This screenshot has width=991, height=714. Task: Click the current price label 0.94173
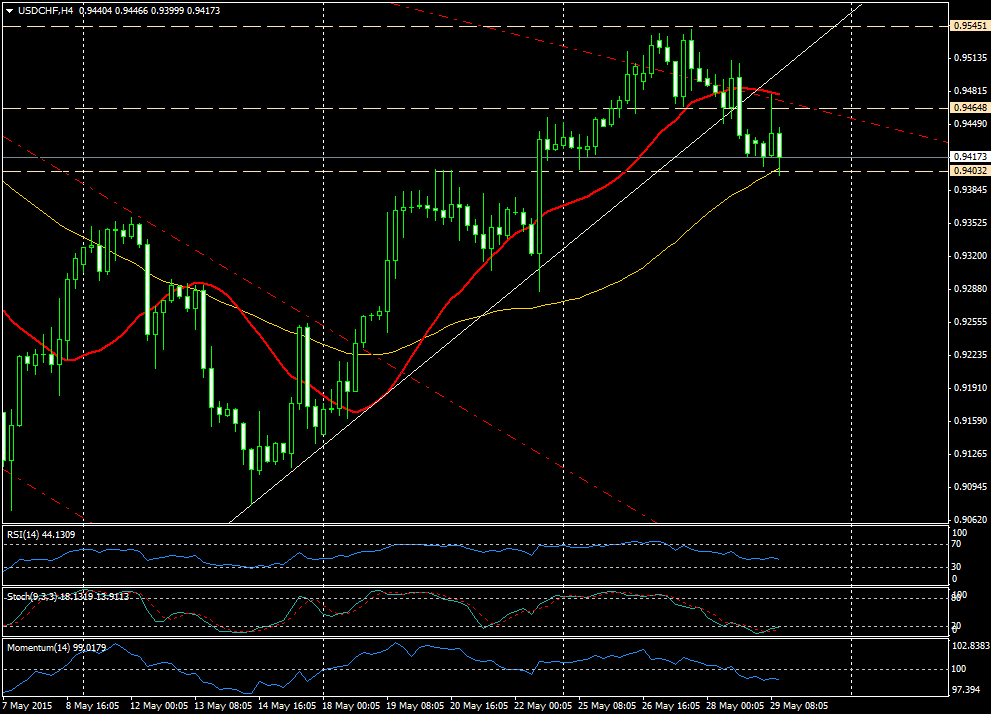[x=968, y=157]
